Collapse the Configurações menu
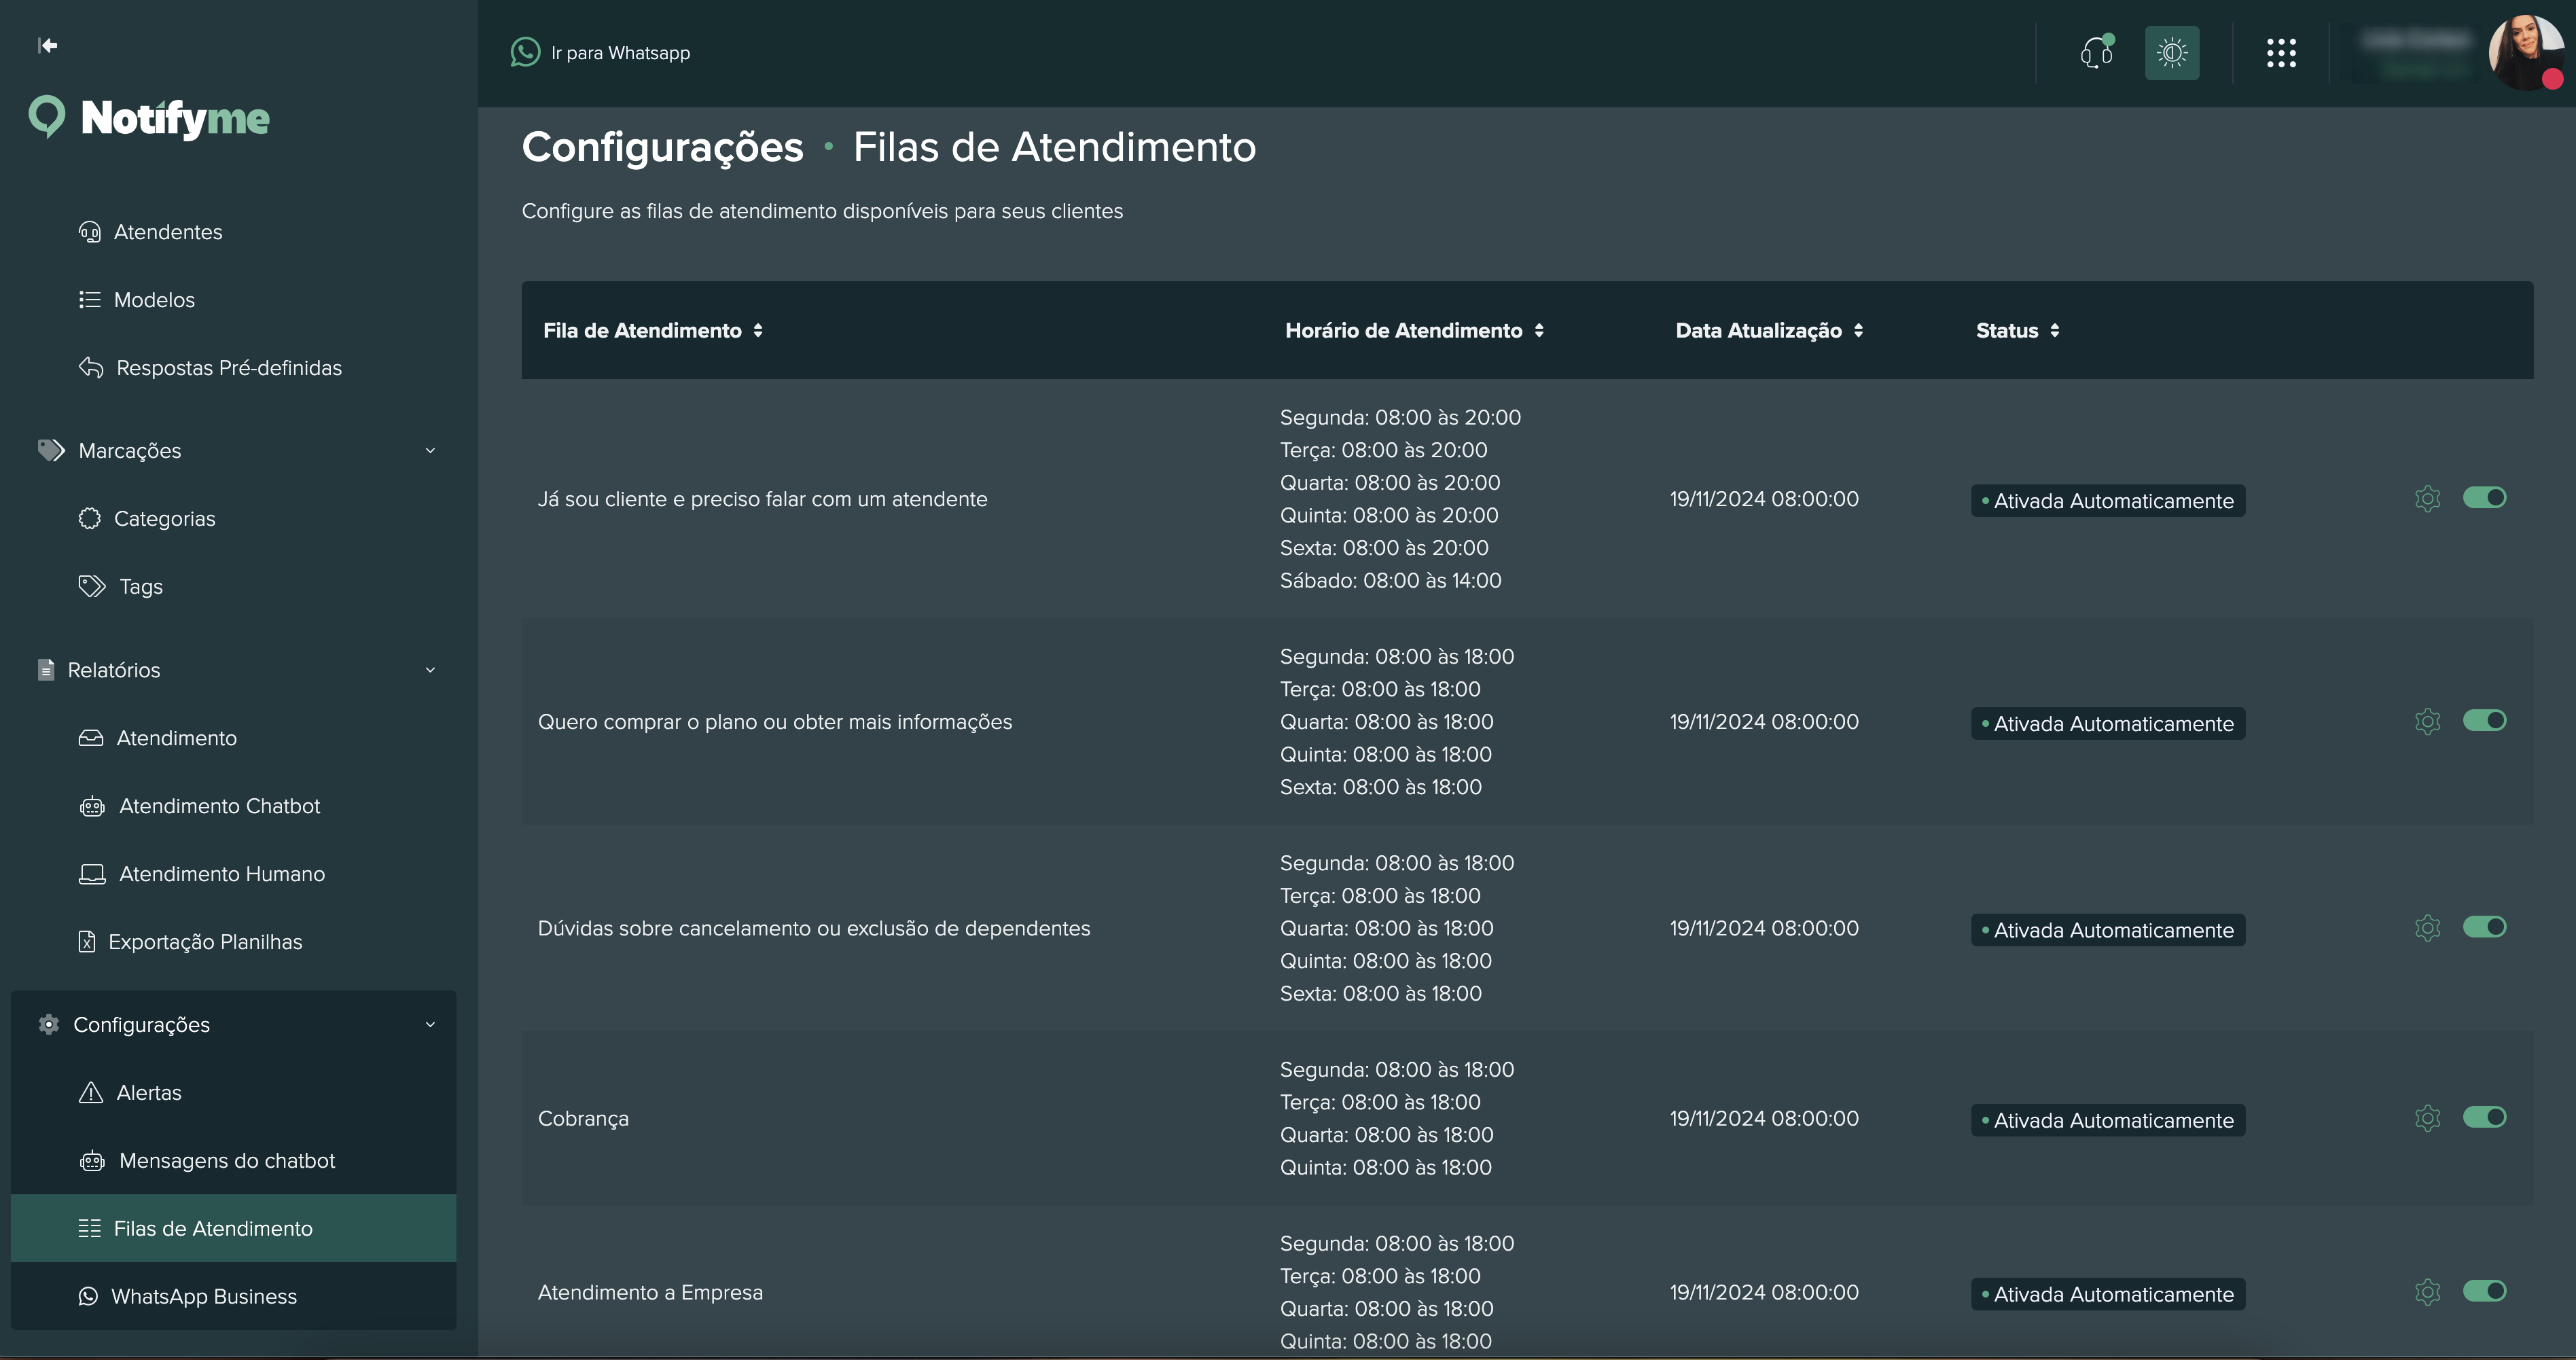The image size is (2576, 1360). [431, 1024]
